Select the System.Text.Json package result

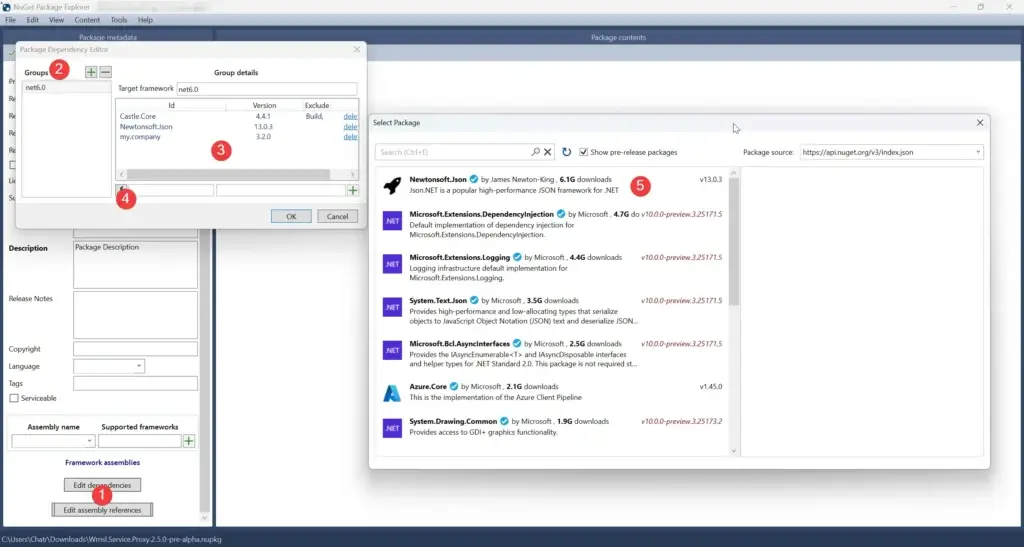(x=552, y=310)
